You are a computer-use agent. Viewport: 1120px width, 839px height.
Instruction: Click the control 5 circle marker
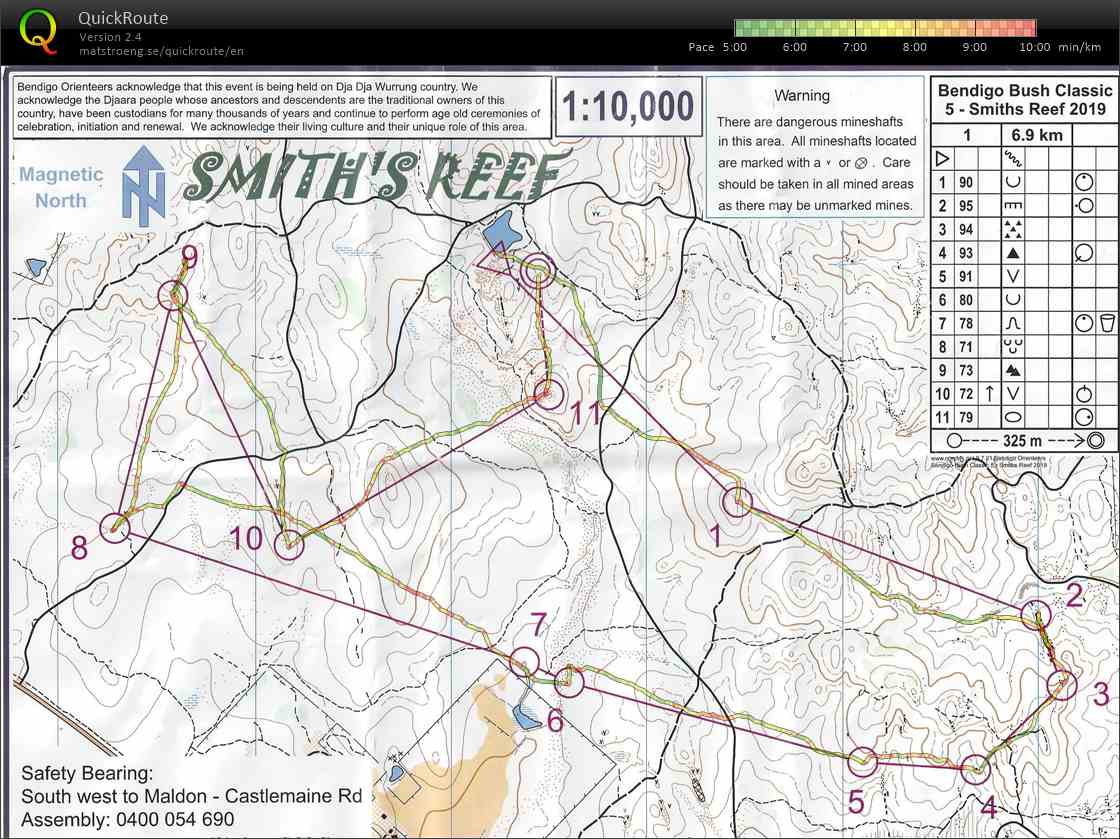[x=862, y=762]
